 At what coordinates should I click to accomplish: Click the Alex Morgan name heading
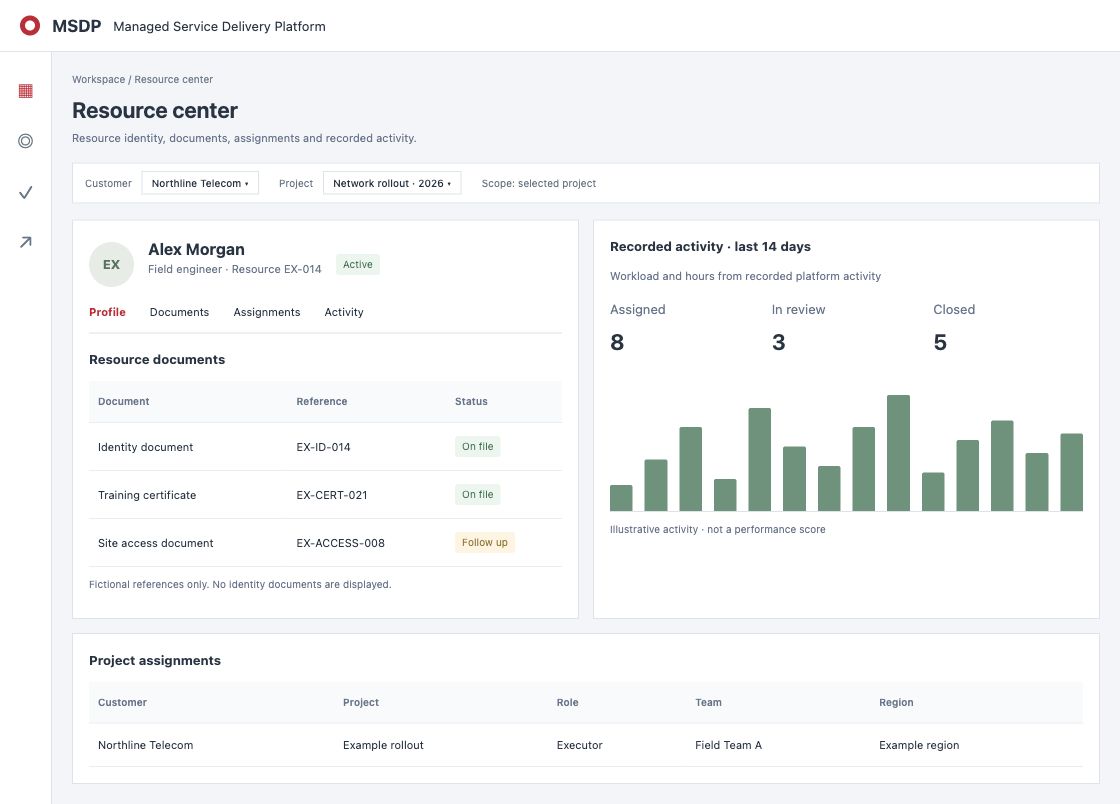(196, 249)
